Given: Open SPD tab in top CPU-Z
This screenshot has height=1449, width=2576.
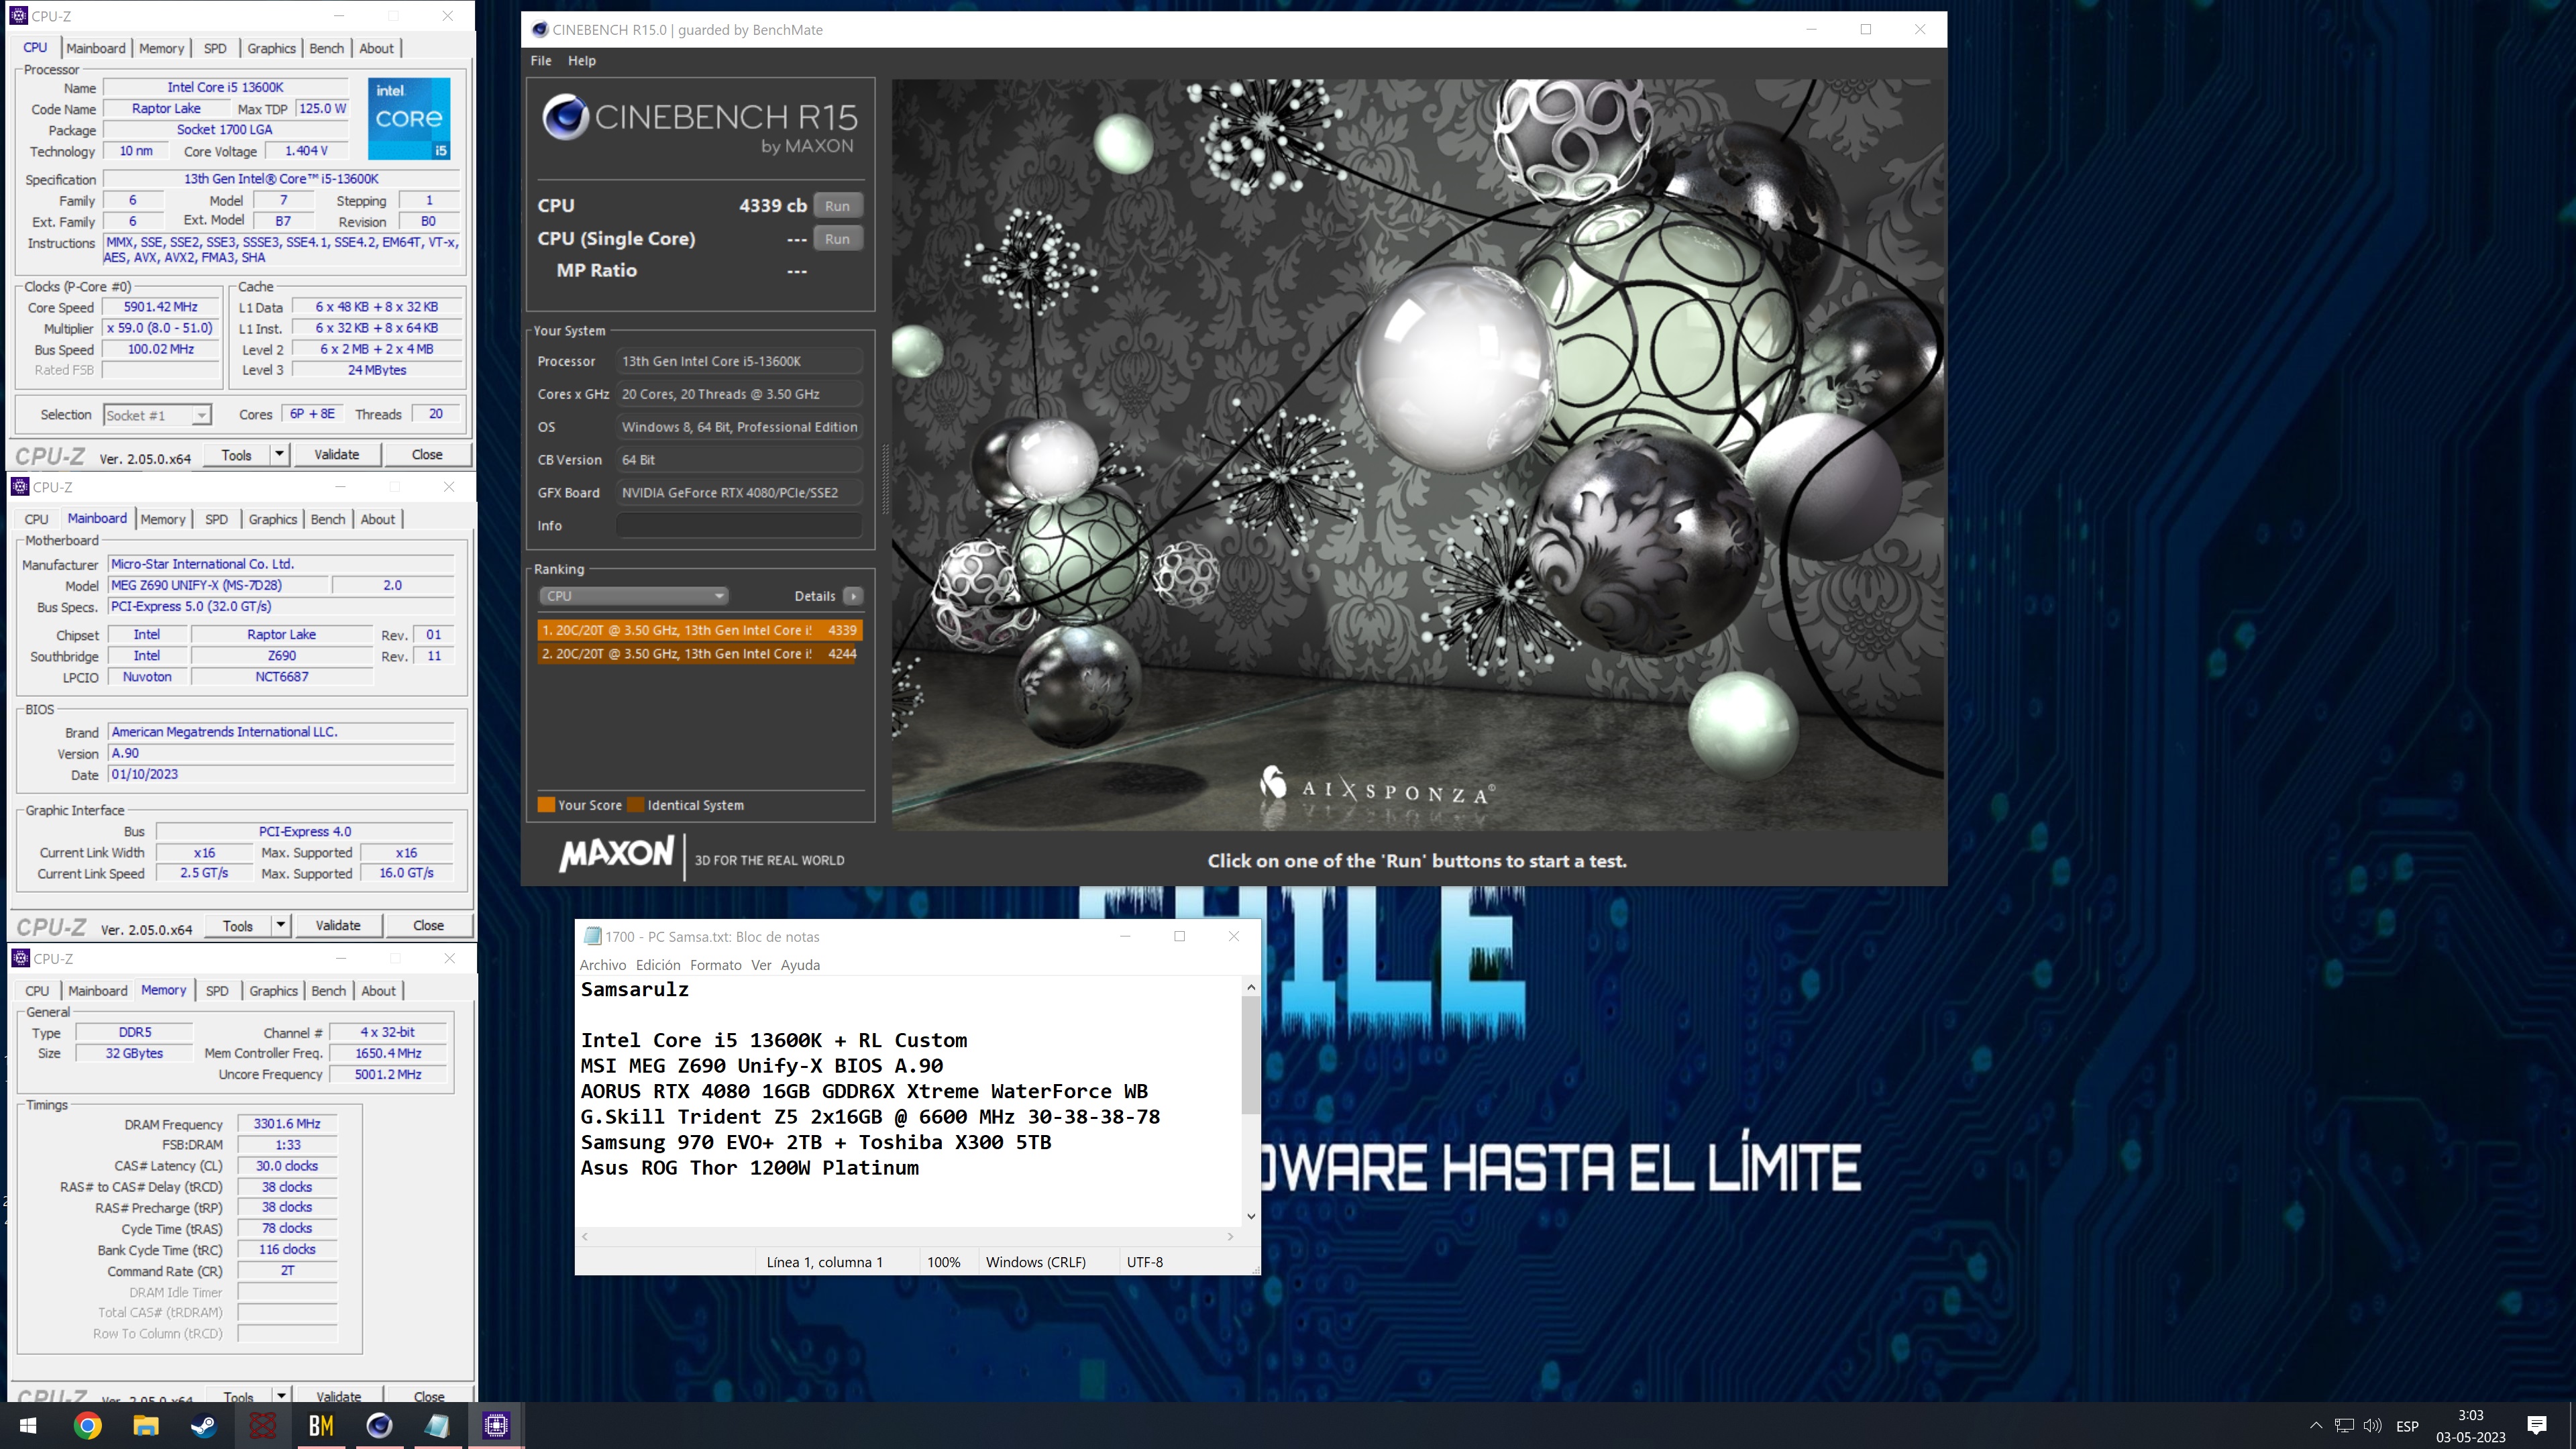Looking at the screenshot, I should (x=215, y=48).
